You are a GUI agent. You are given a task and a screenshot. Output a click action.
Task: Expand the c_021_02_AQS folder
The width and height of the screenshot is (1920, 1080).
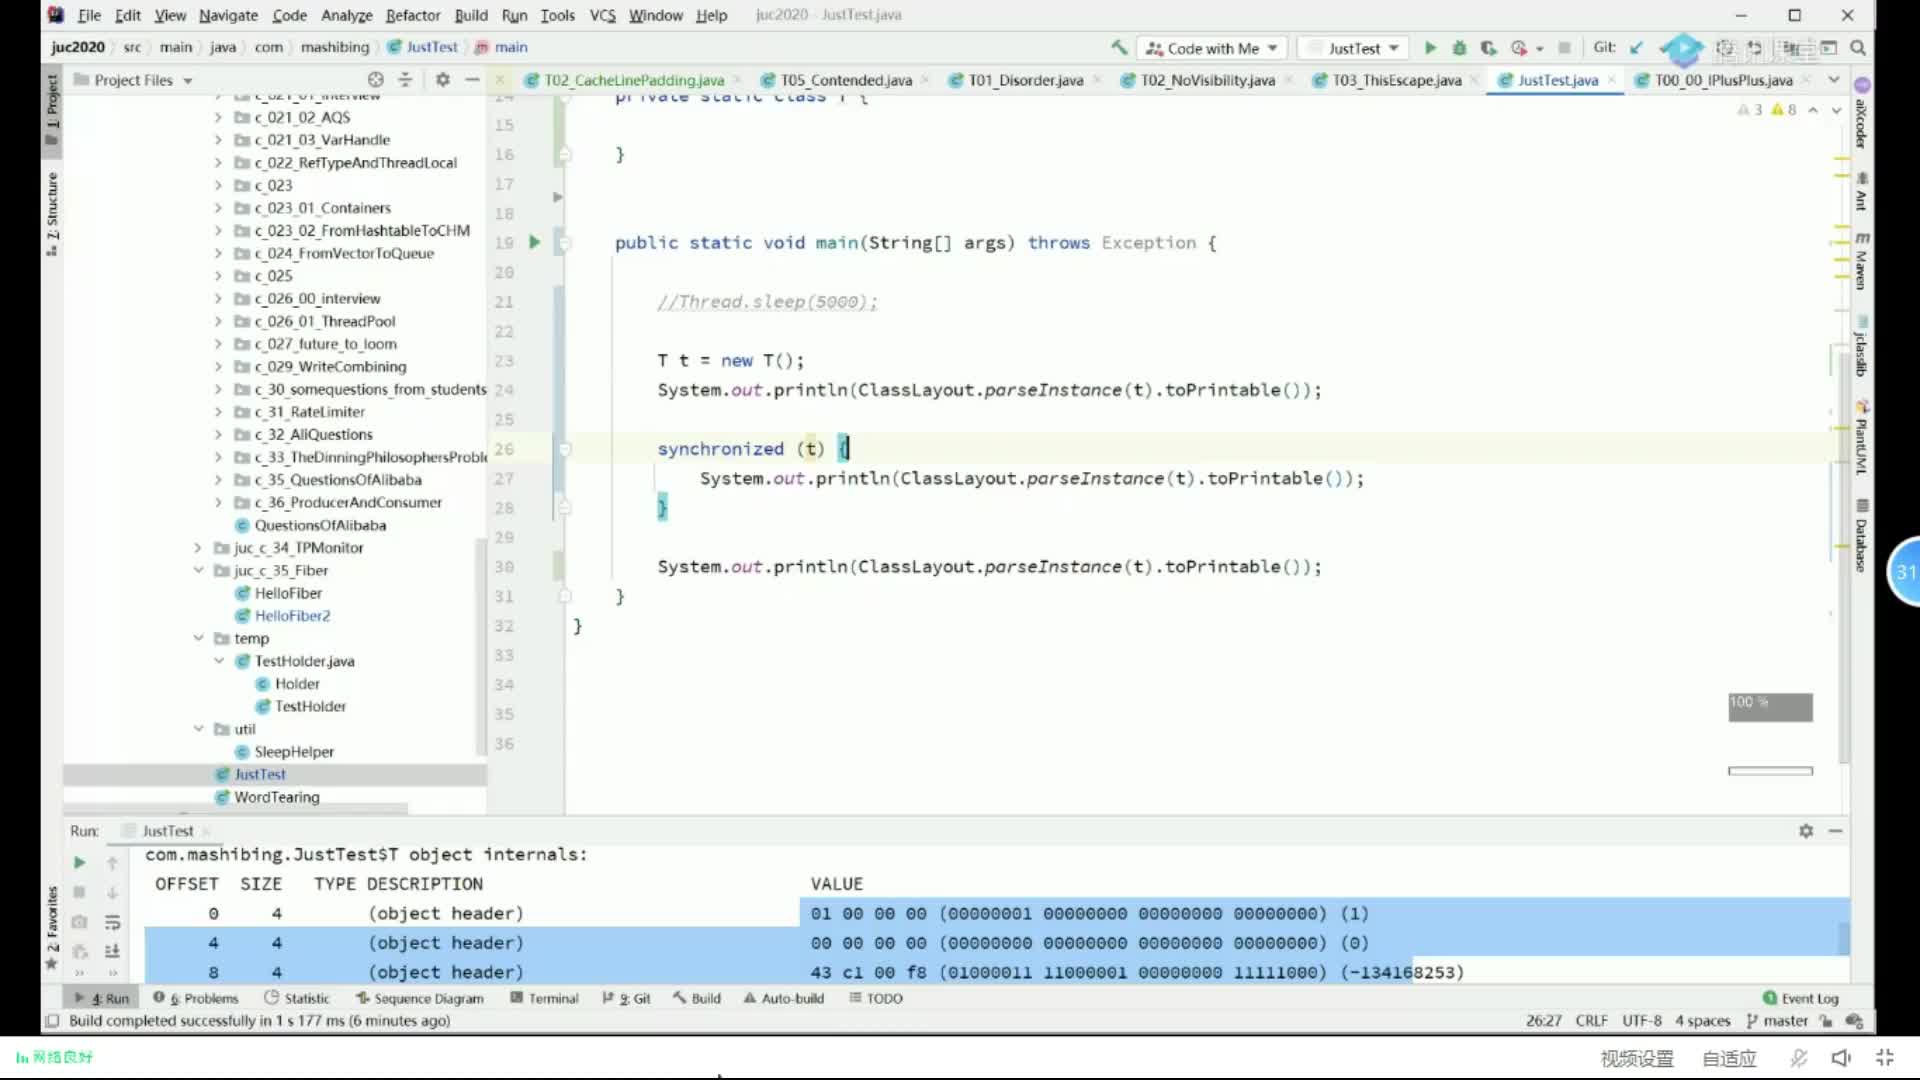[218, 117]
